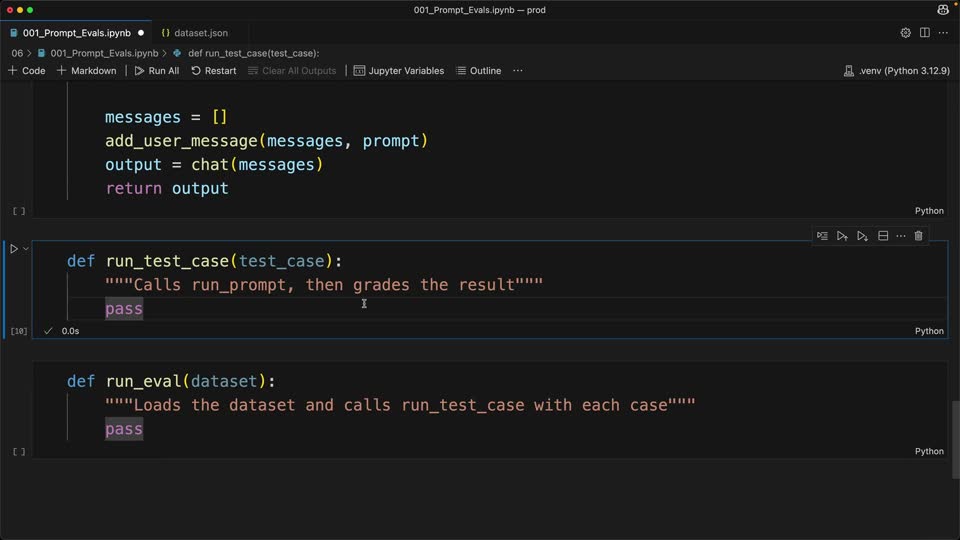Restart the notebook kernel
Screen dimensions: 960x540
click(x=214, y=71)
